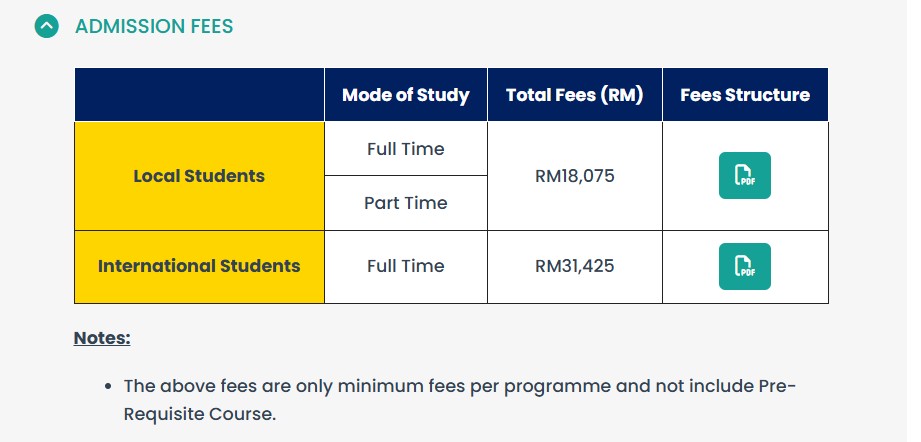Click the Fees Structure column header
This screenshot has height=442, width=921.
coord(745,95)
